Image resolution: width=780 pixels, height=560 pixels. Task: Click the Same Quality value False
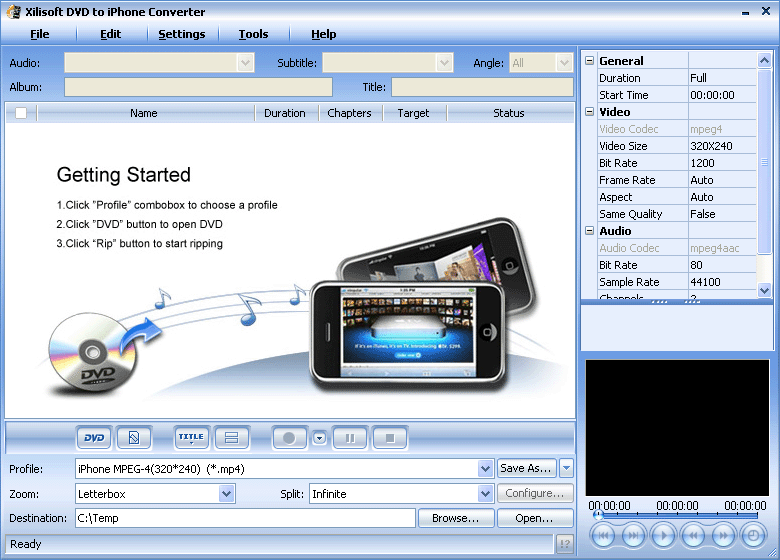point(722,214)
